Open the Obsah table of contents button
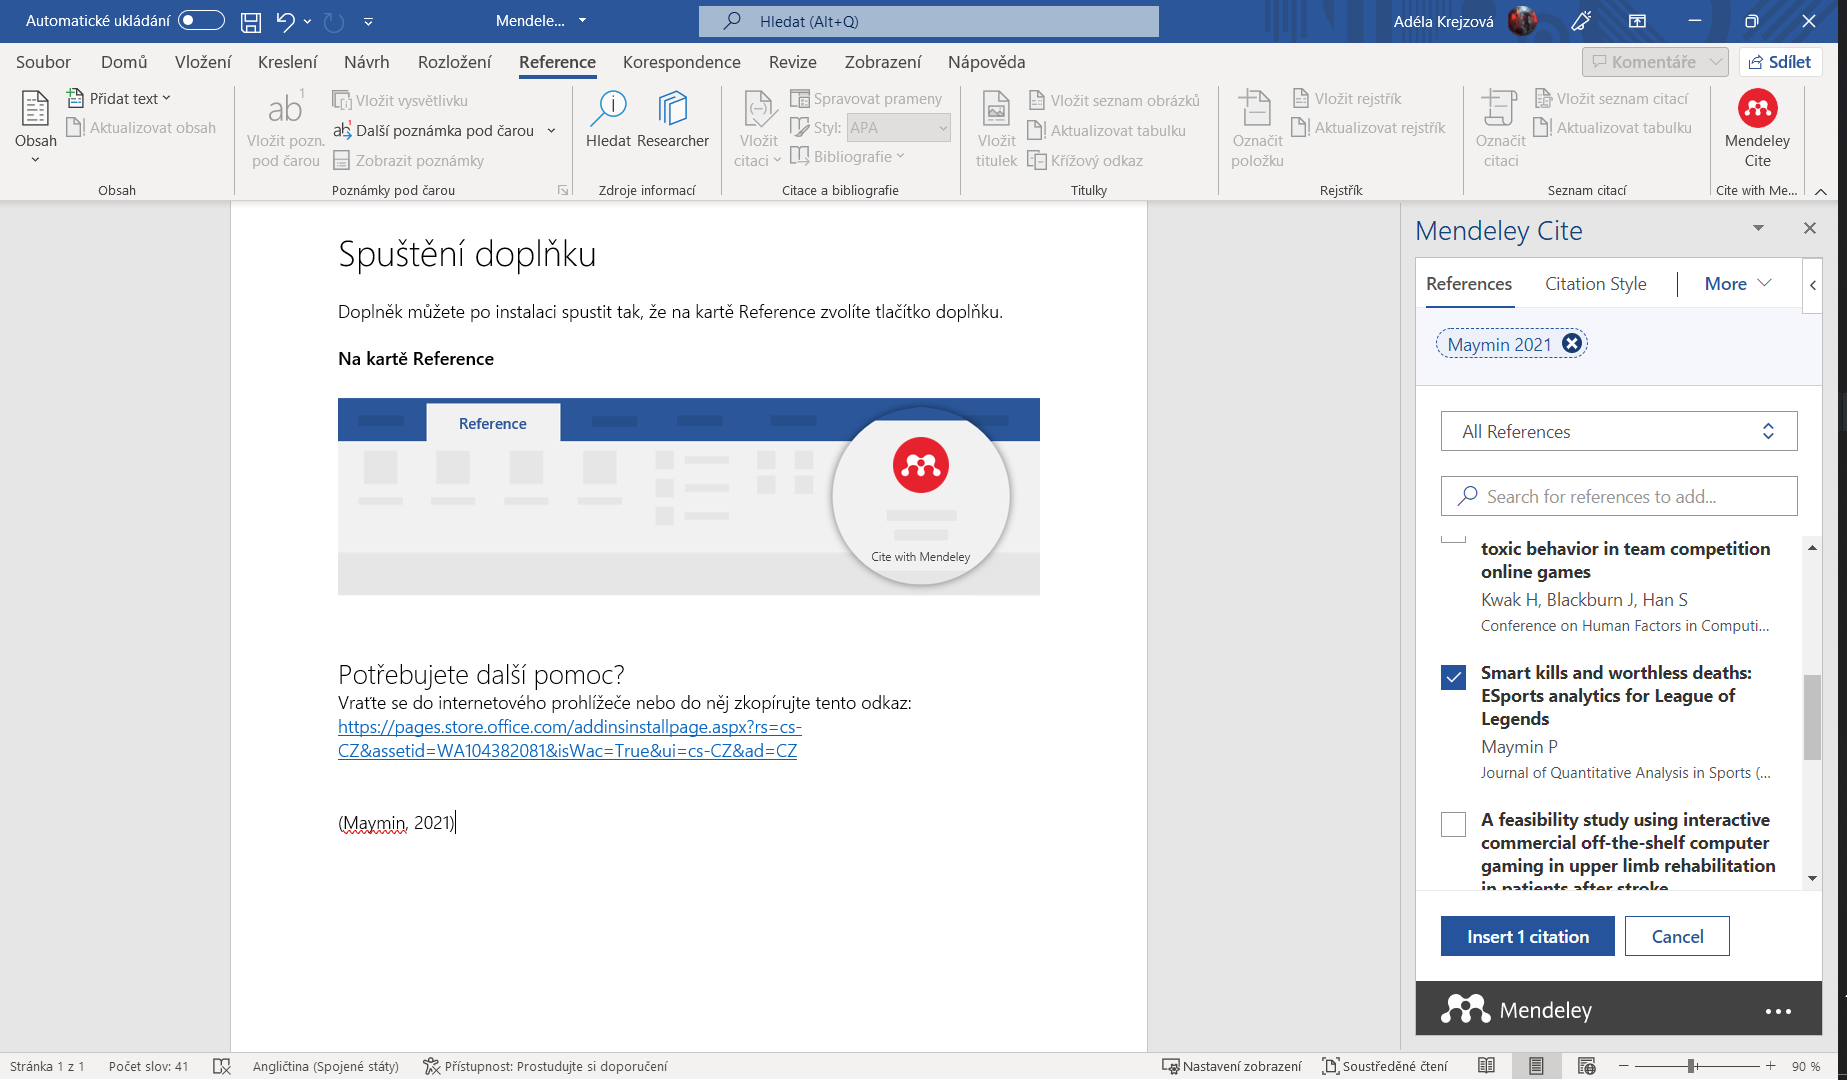The height and width of the screenshot is (1080, 1847). click(x=35, y=128)
